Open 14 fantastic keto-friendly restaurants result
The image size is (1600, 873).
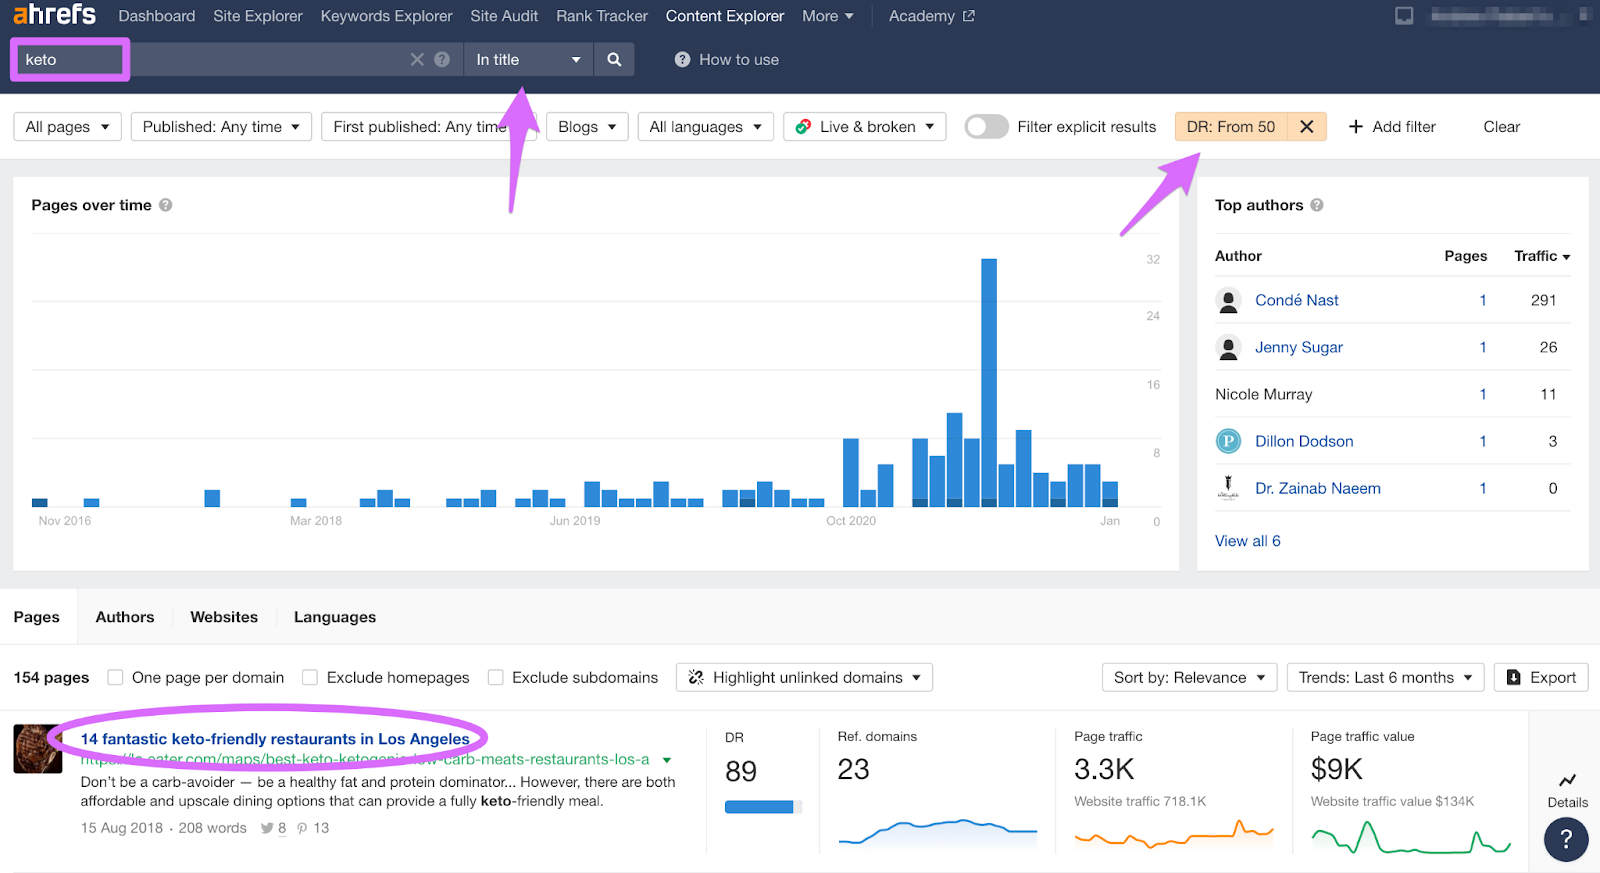(x=275, y=739)
